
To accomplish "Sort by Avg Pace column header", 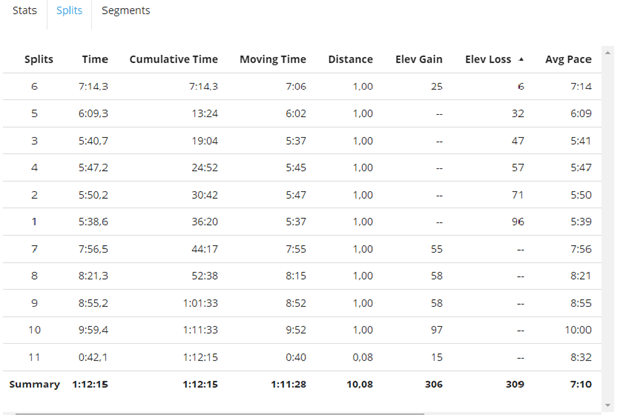I will (568, 60).
